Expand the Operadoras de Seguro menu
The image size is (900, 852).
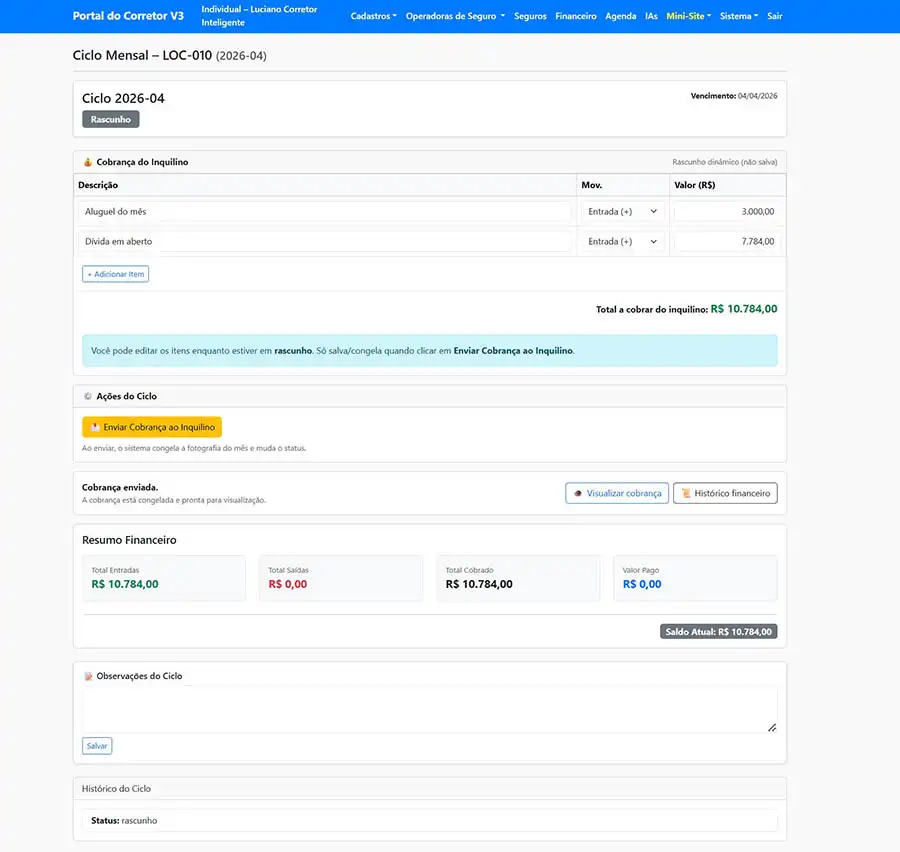[x=455, y=16]
